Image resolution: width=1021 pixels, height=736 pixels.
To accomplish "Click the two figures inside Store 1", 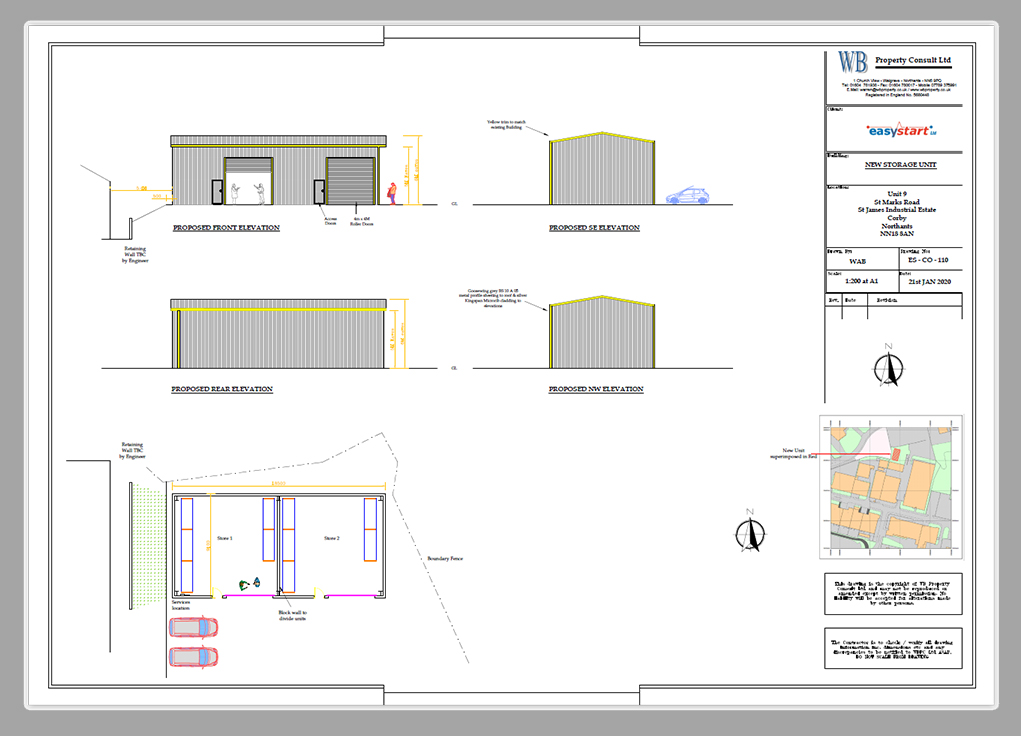I will [250, 584].
